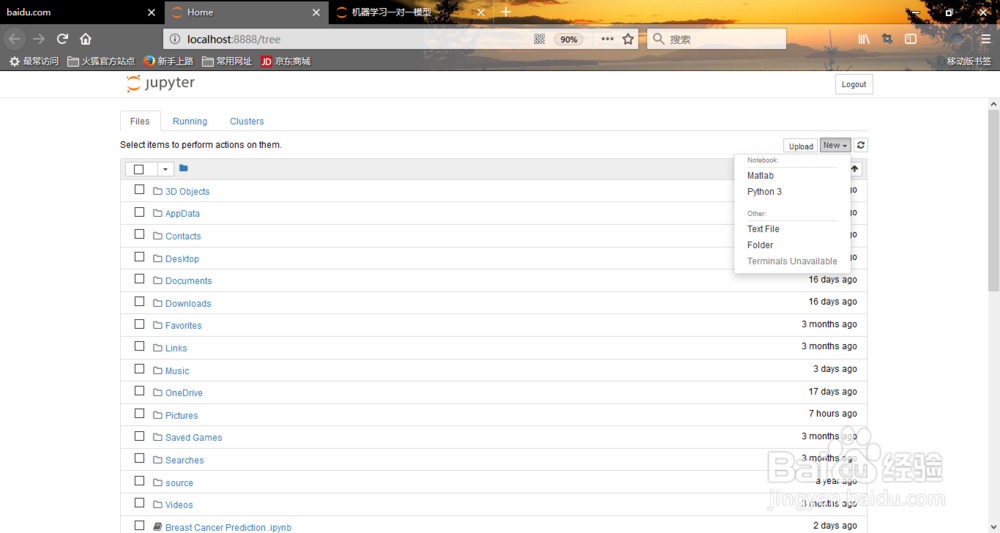Open the Firefox hamburger menu
1000x533 pixels.
pyautogui.click(x=986, y=39)
